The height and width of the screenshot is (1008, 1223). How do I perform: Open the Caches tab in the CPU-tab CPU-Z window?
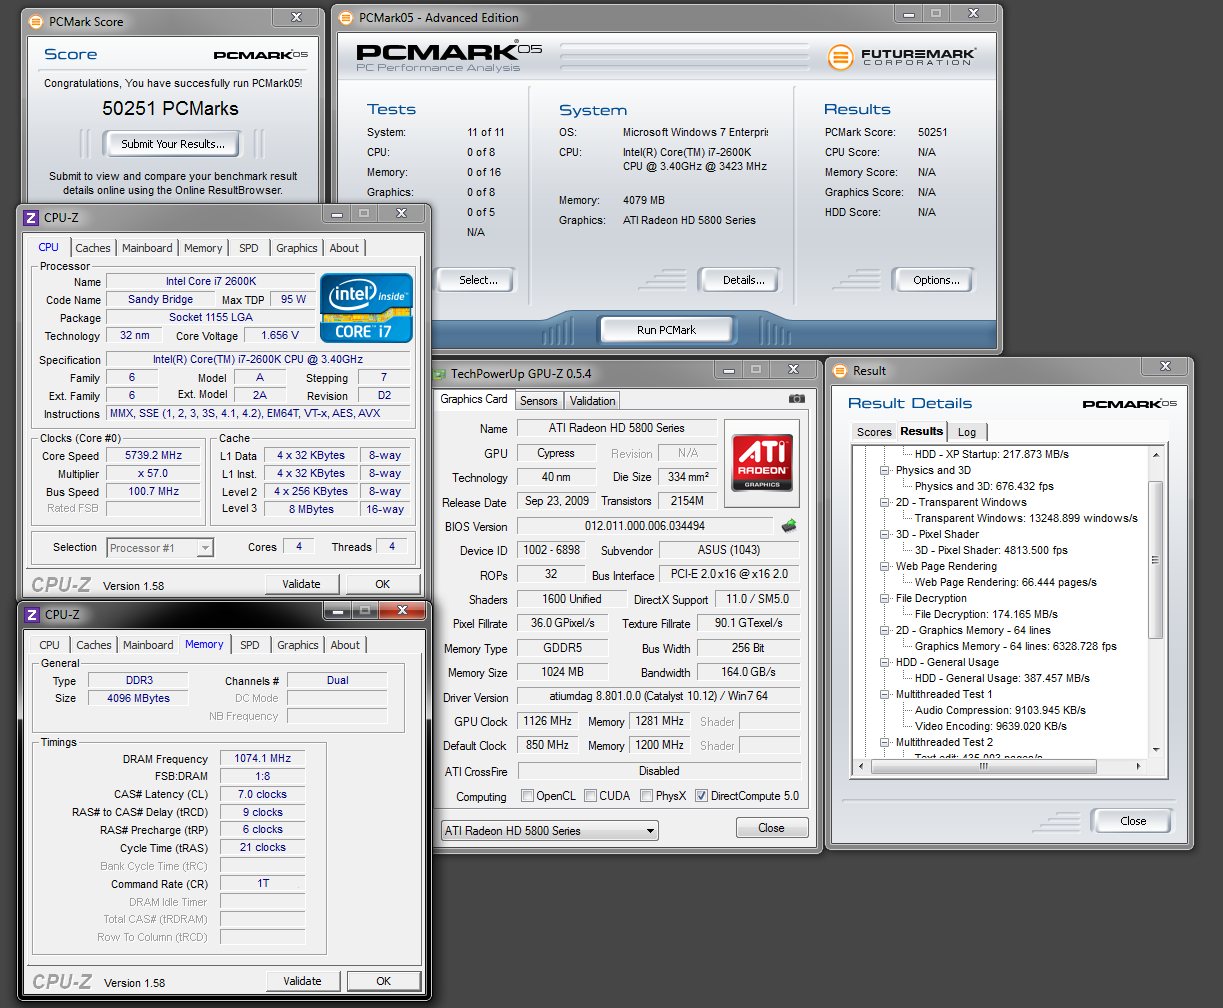pos(93,248)
